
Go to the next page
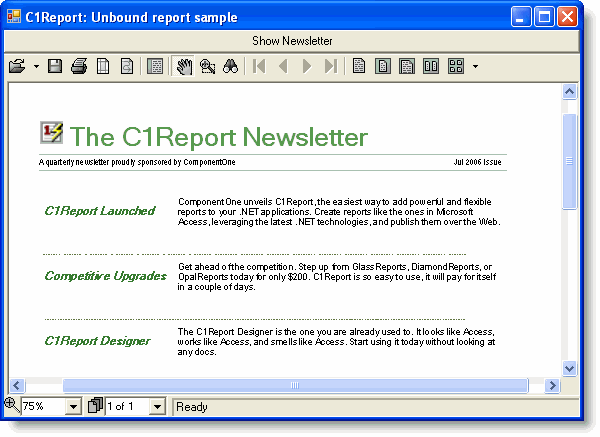coord(307,66)
